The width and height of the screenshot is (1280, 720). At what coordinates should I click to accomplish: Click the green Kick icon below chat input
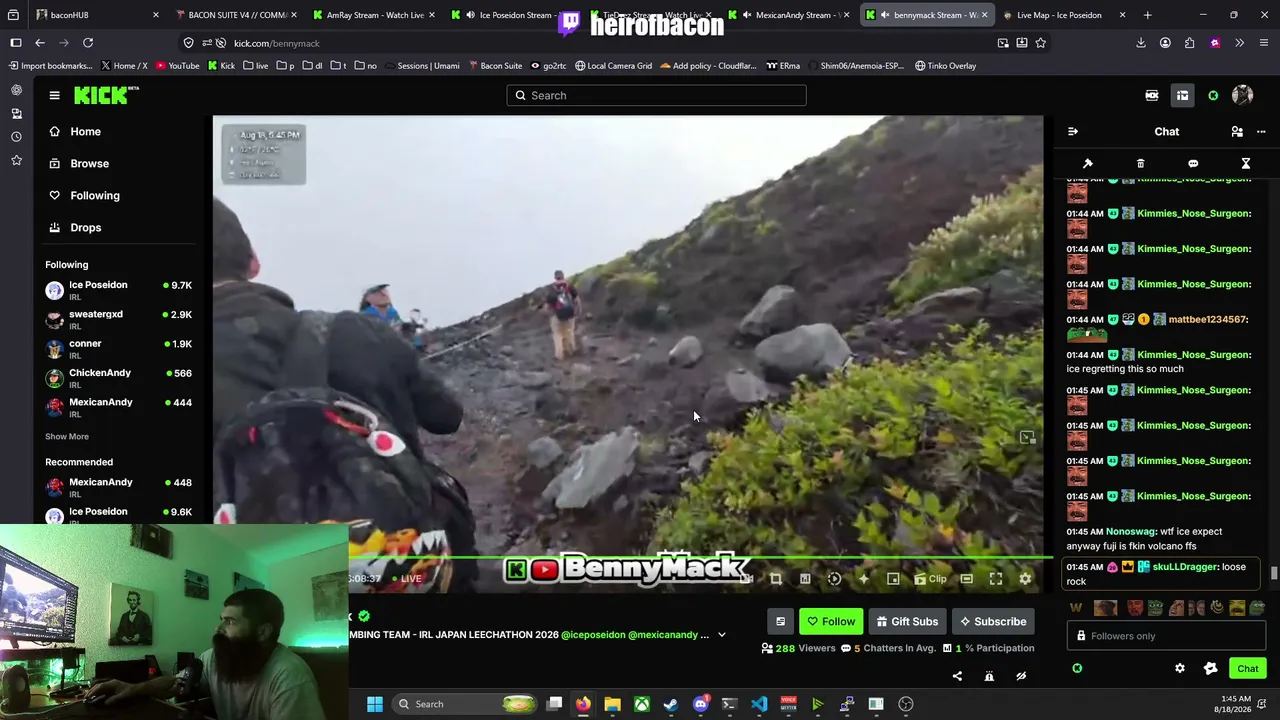tap(1077, 669)
